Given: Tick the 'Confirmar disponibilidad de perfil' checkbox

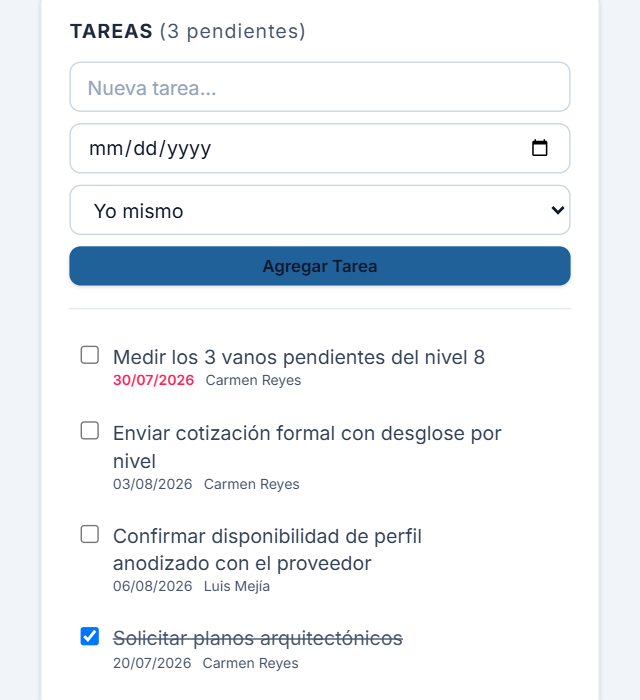Looking at the screenshot, I should click(x=90, y=534).
